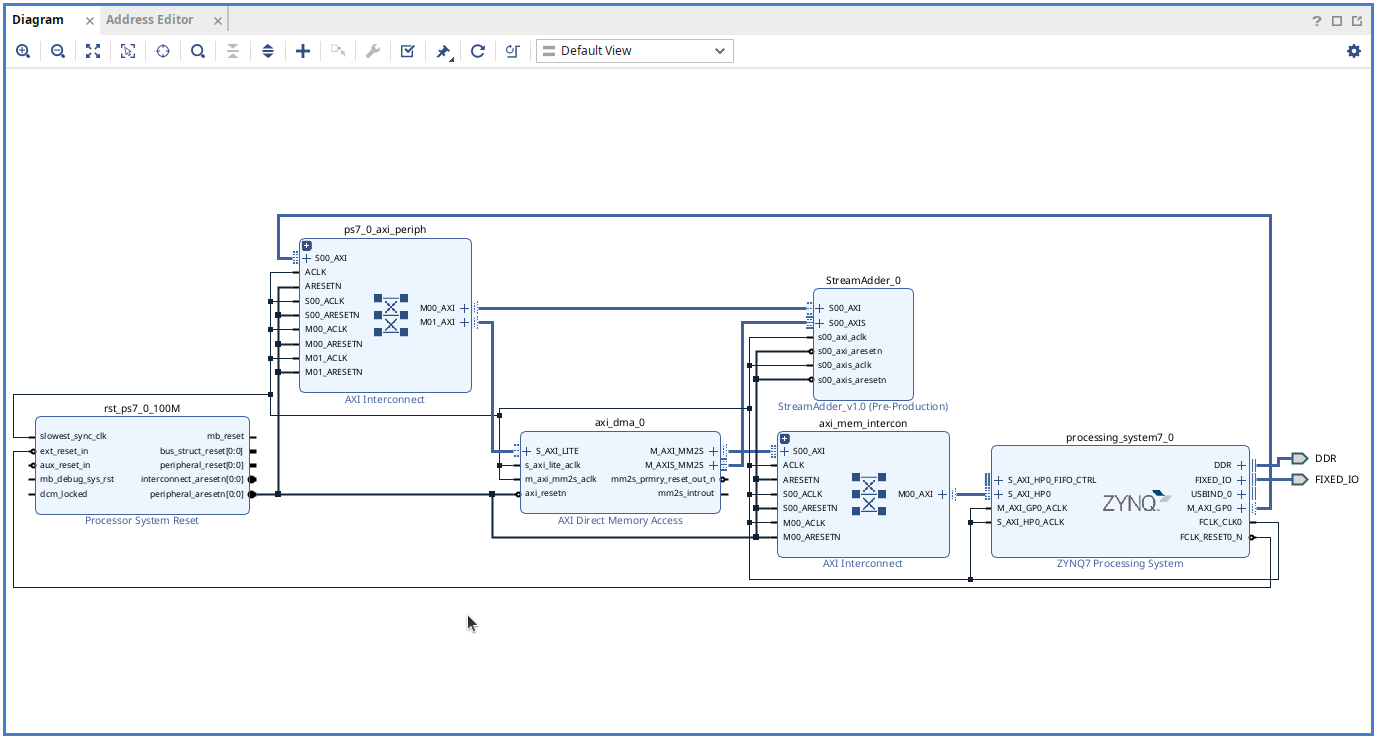Screen dimensions: 1376x740
Task: Select the dcm_locked pin on rst_ps7_0_100M
Action: tap(63, 494)
